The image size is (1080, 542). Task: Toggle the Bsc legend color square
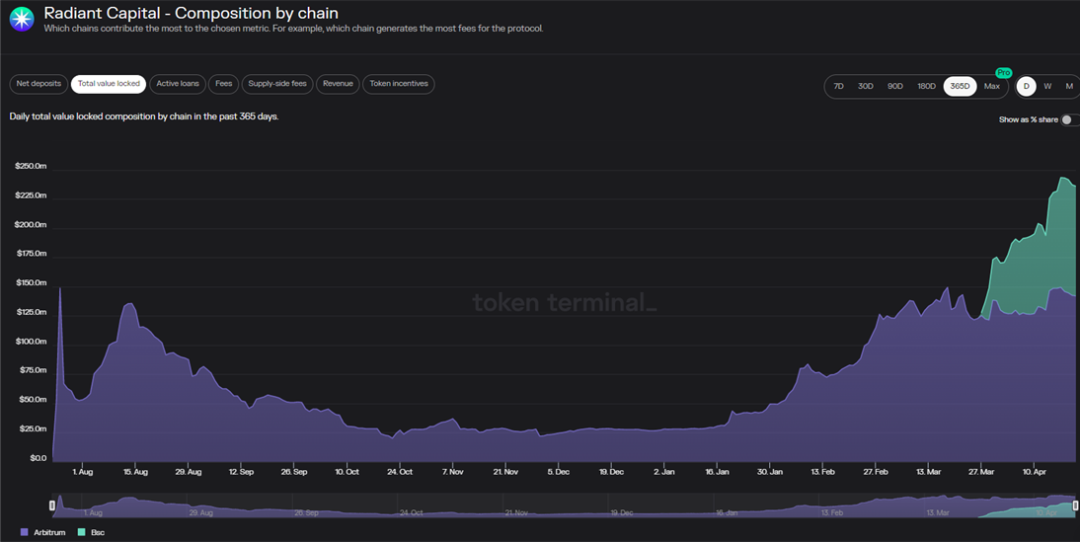81,532
